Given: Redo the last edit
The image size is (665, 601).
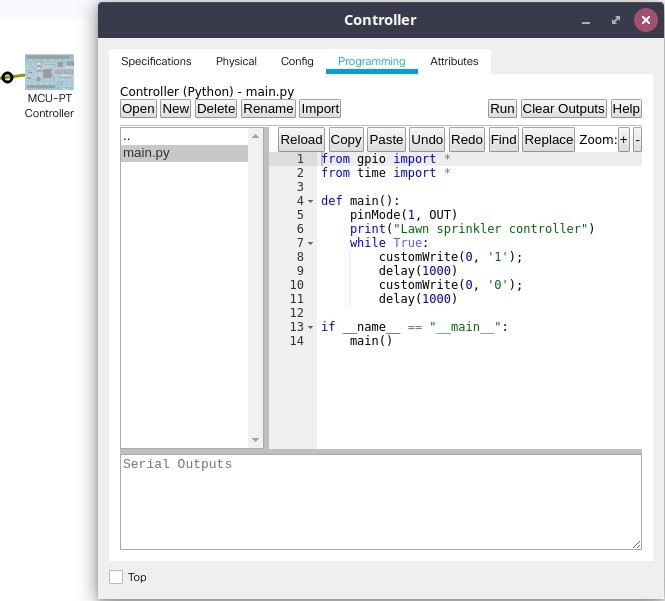Looking at the screenshot, I should coord(467,140).
